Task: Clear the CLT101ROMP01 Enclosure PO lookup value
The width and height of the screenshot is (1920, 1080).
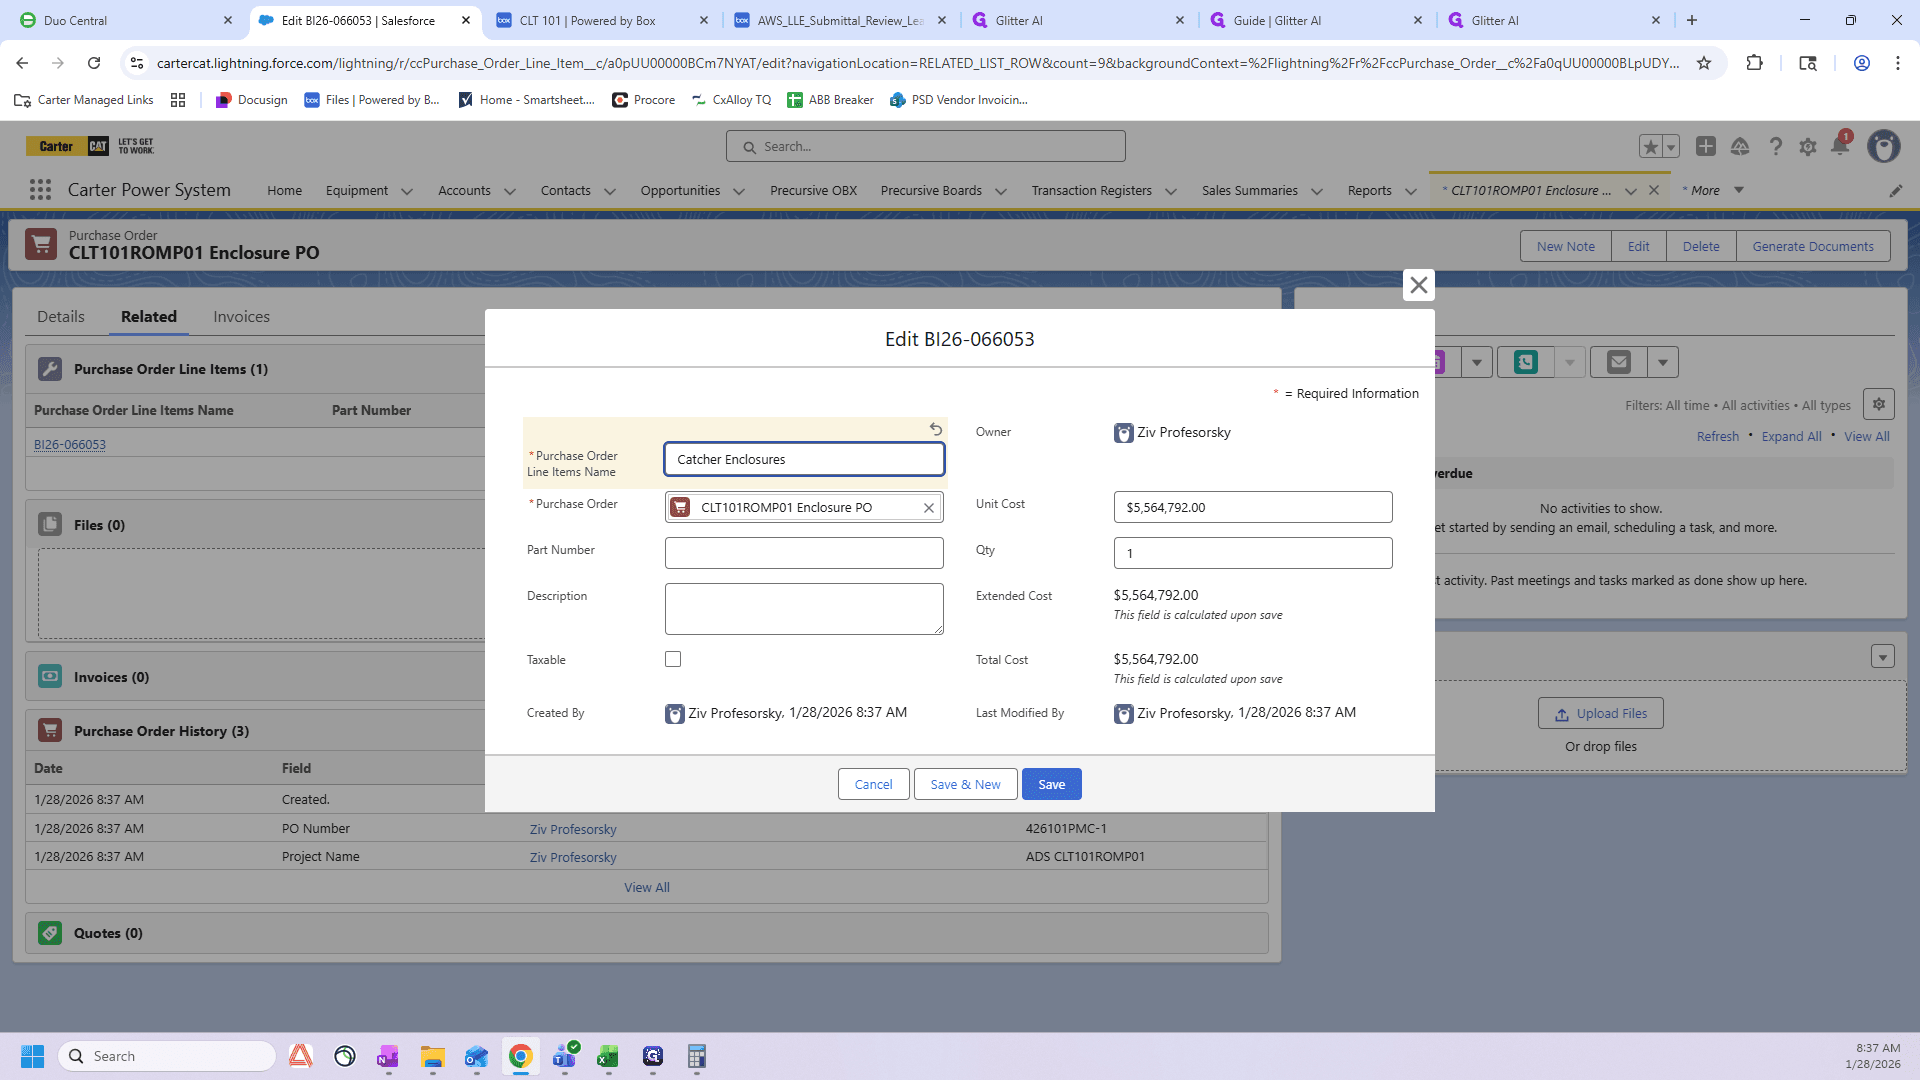Action: click(929, 508)
